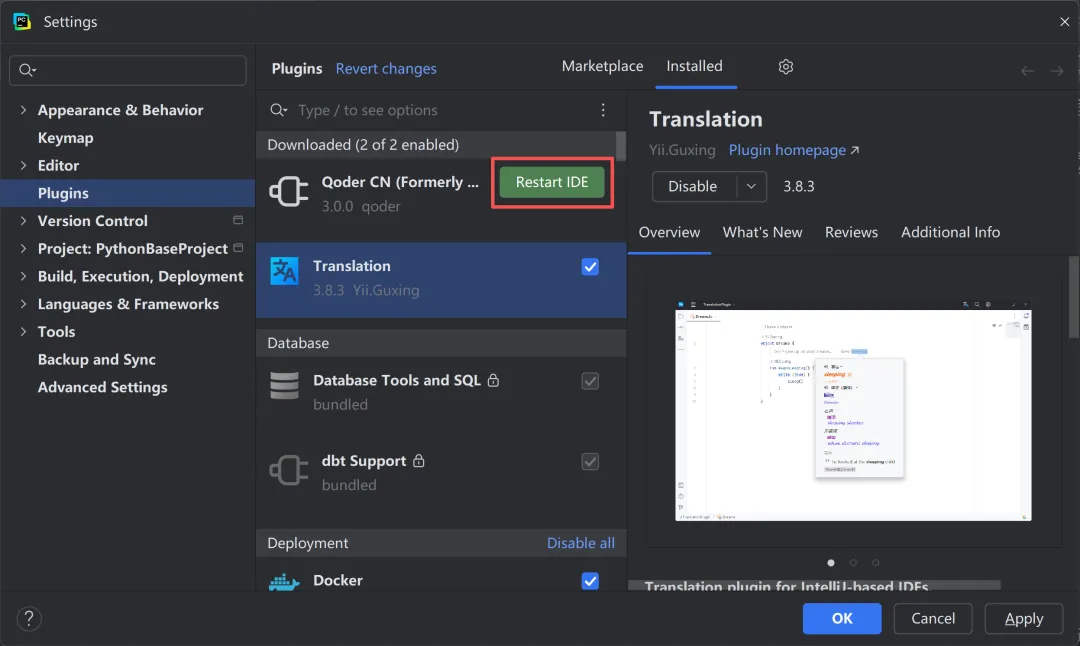Select the second screenshot carousel dot
This screenshot has height=646, width=1080.
coord(853,563)
